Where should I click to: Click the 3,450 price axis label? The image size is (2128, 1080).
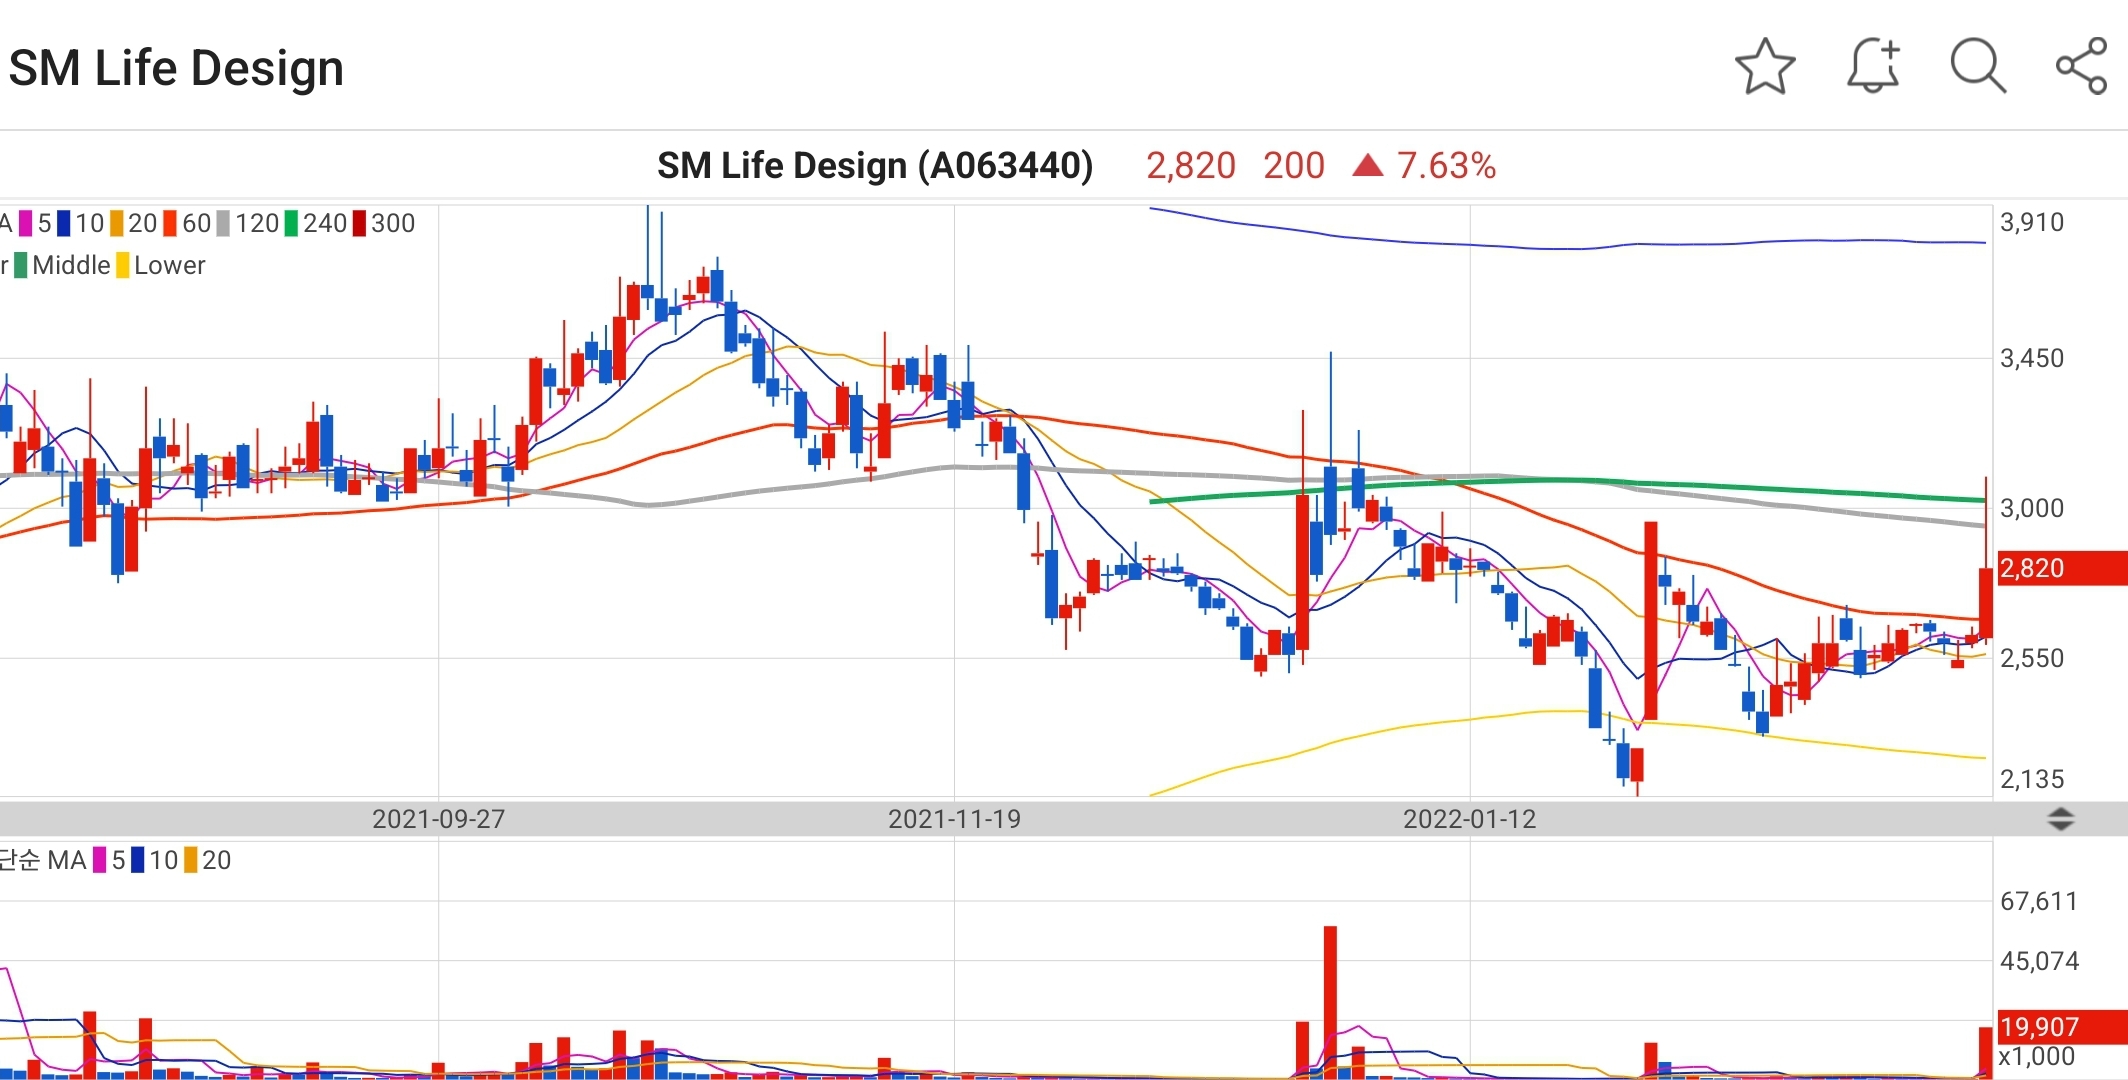[2032, 358]
